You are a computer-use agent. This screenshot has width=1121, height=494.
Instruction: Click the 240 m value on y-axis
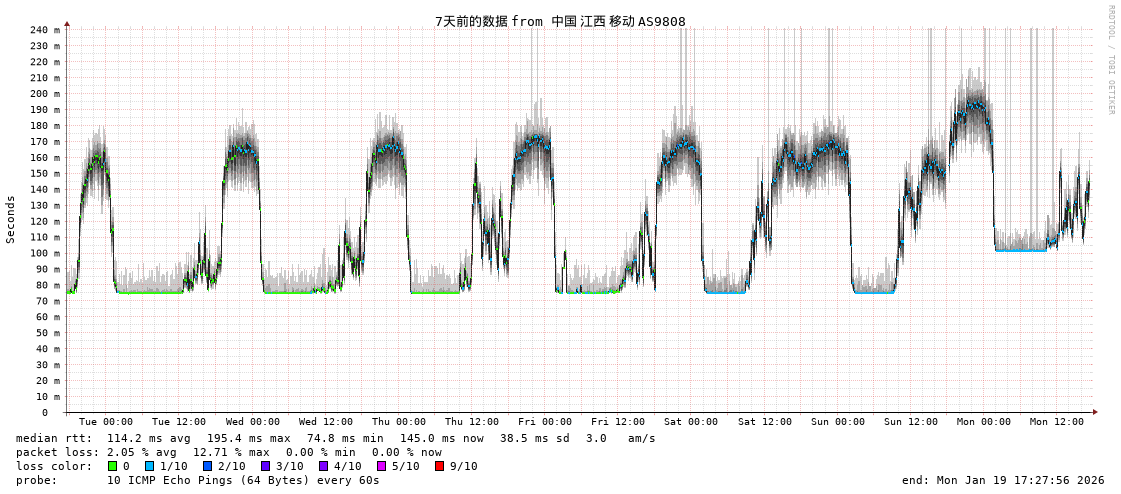tap(43, 30)
